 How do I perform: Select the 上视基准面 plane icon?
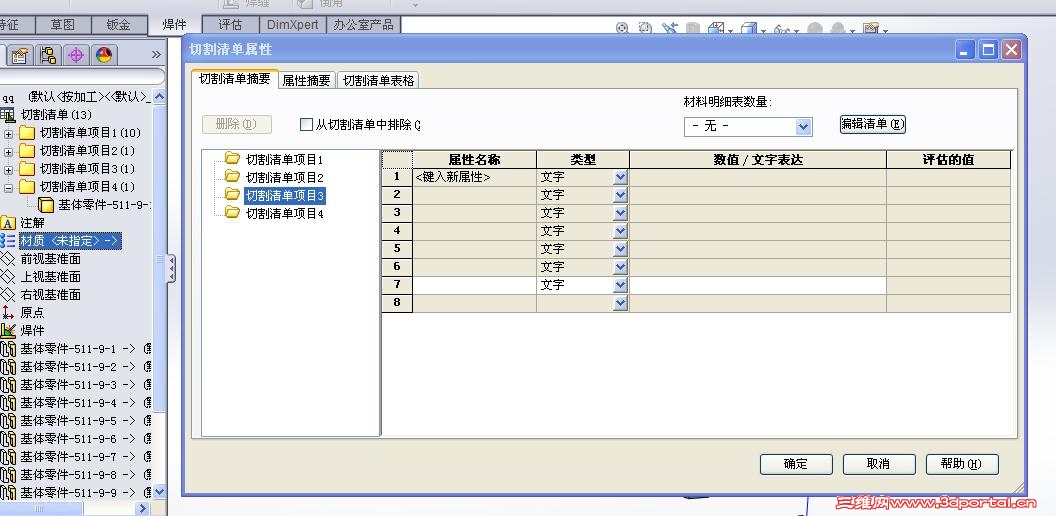tap(7, 277)
